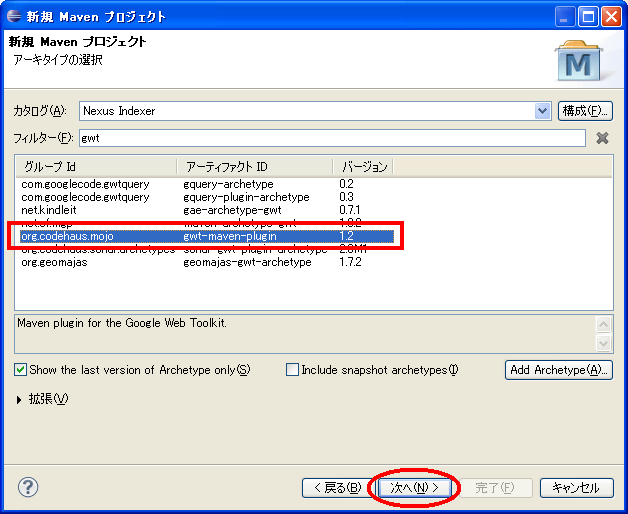Click the Eclipse icon in title bar
Screen dimensions: 628x514
[x=14, y=16]
